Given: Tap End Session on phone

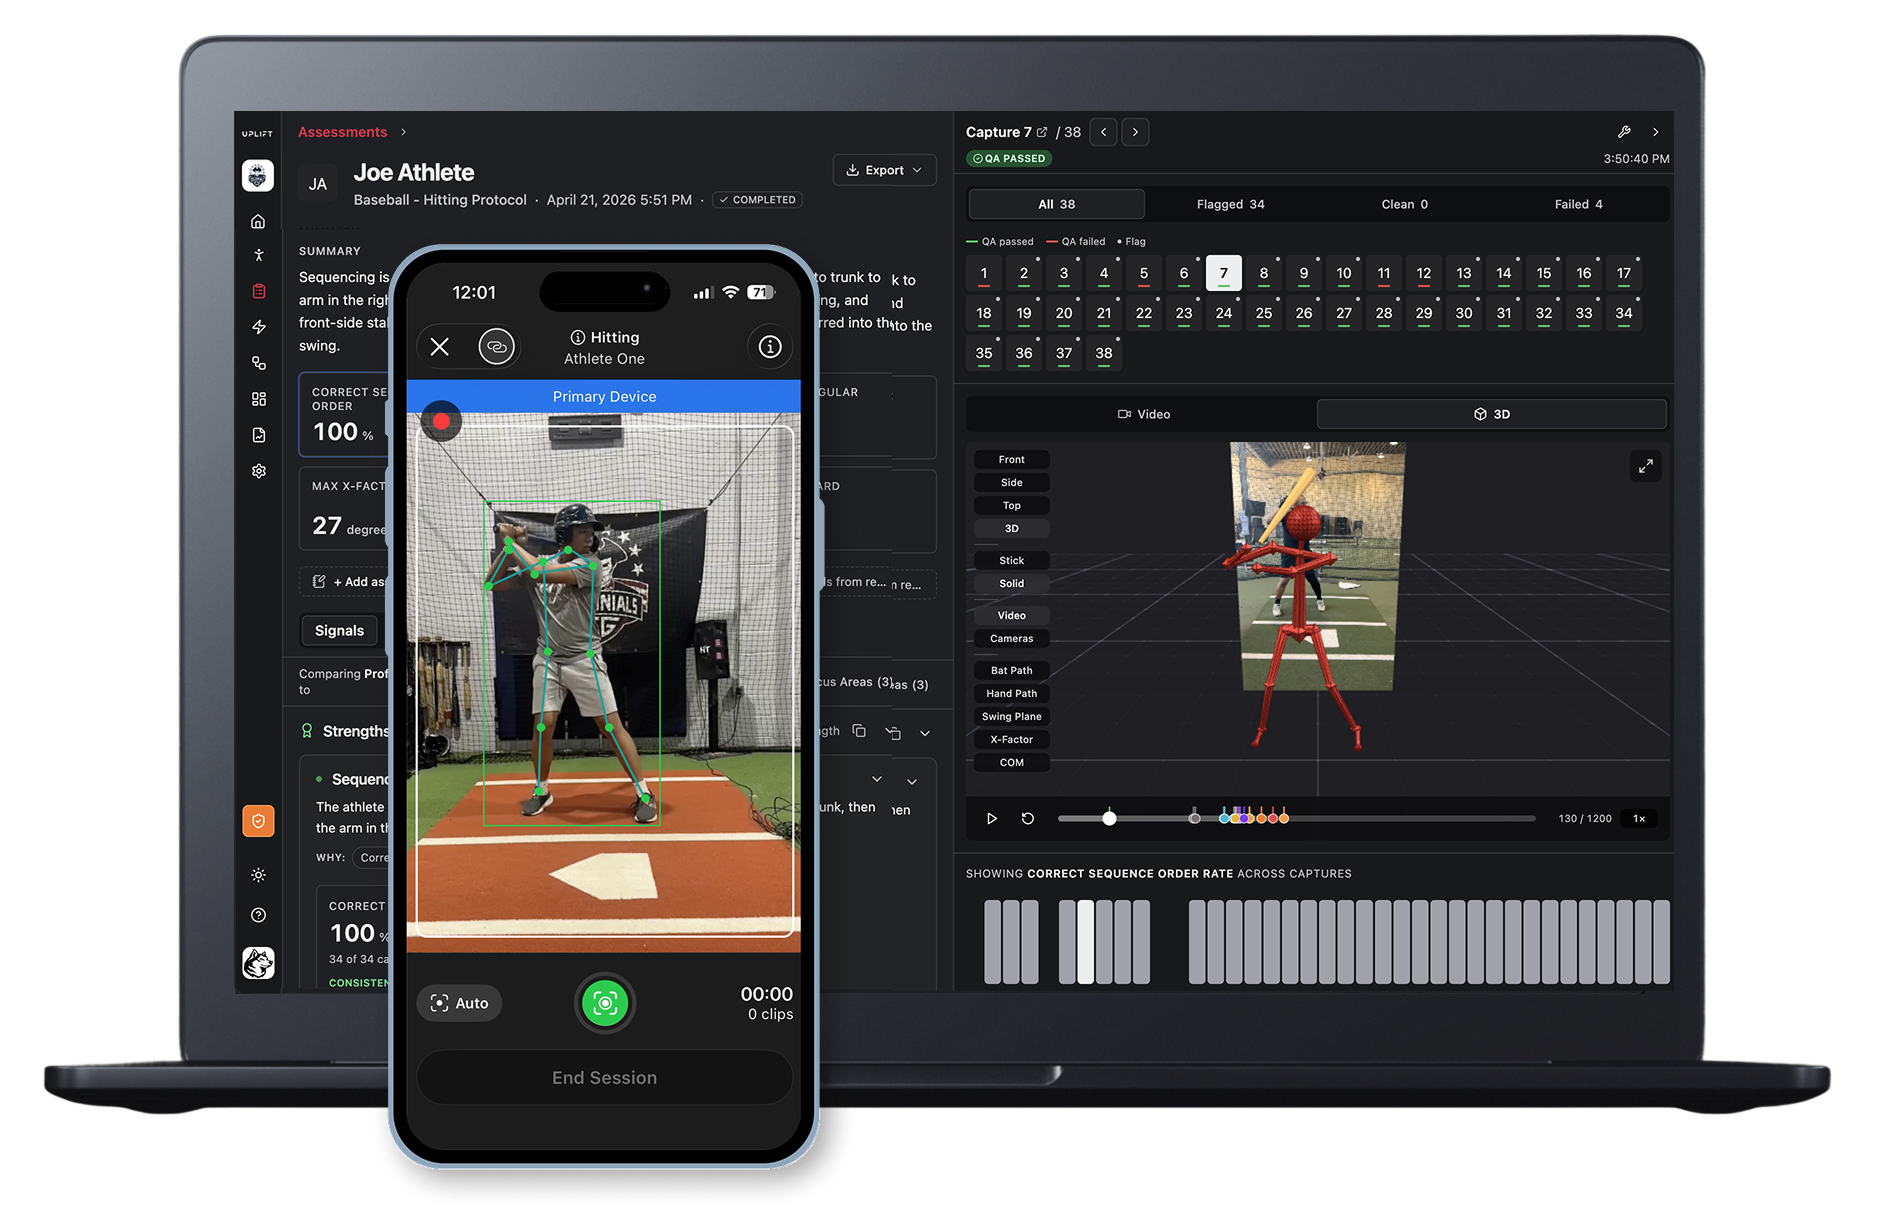Looking at the screenshot, I should click(605, 1078).
